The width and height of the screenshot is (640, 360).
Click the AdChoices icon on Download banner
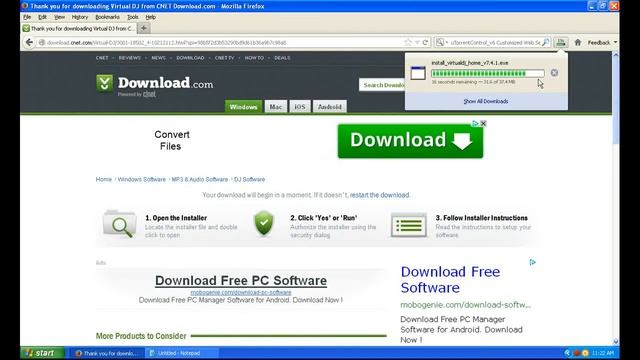click(x=476, y=123)
